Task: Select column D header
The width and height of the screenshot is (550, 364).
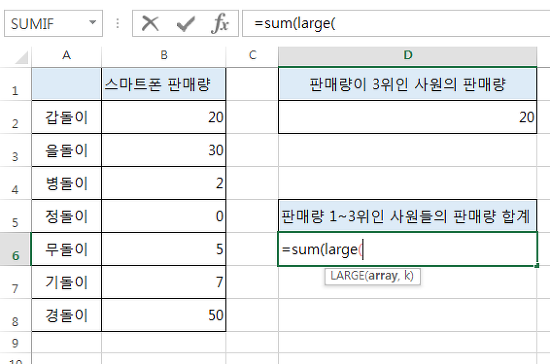Action: point(408,55)
